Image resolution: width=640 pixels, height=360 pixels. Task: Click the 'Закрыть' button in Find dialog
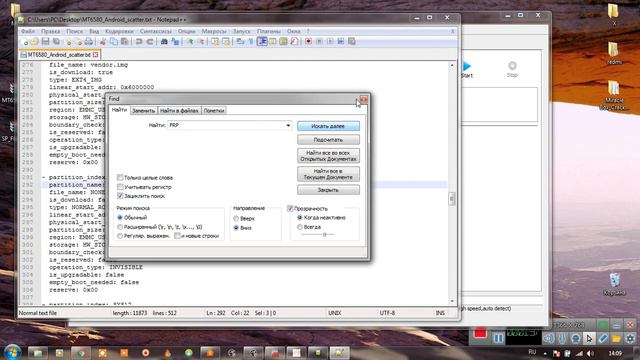328,190
